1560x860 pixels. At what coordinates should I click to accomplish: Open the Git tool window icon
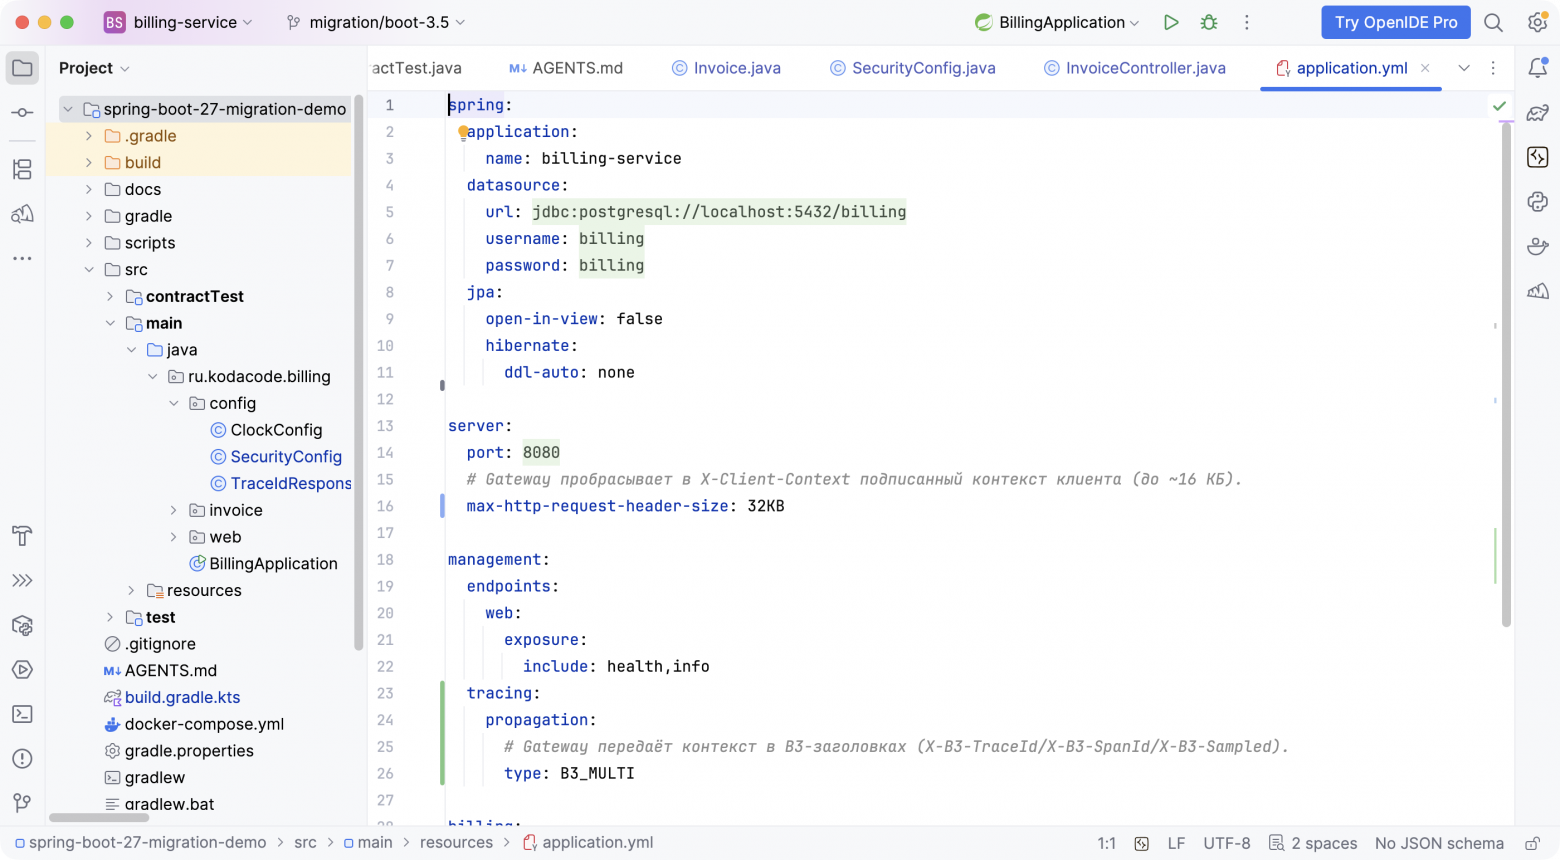point(22,803)
